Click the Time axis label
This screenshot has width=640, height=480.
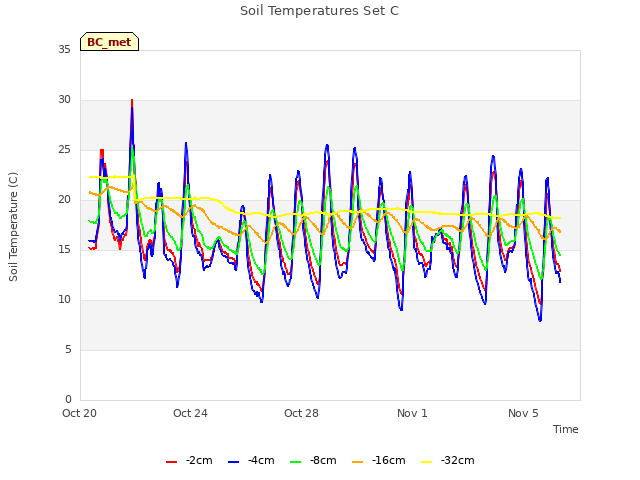point(565,429)
